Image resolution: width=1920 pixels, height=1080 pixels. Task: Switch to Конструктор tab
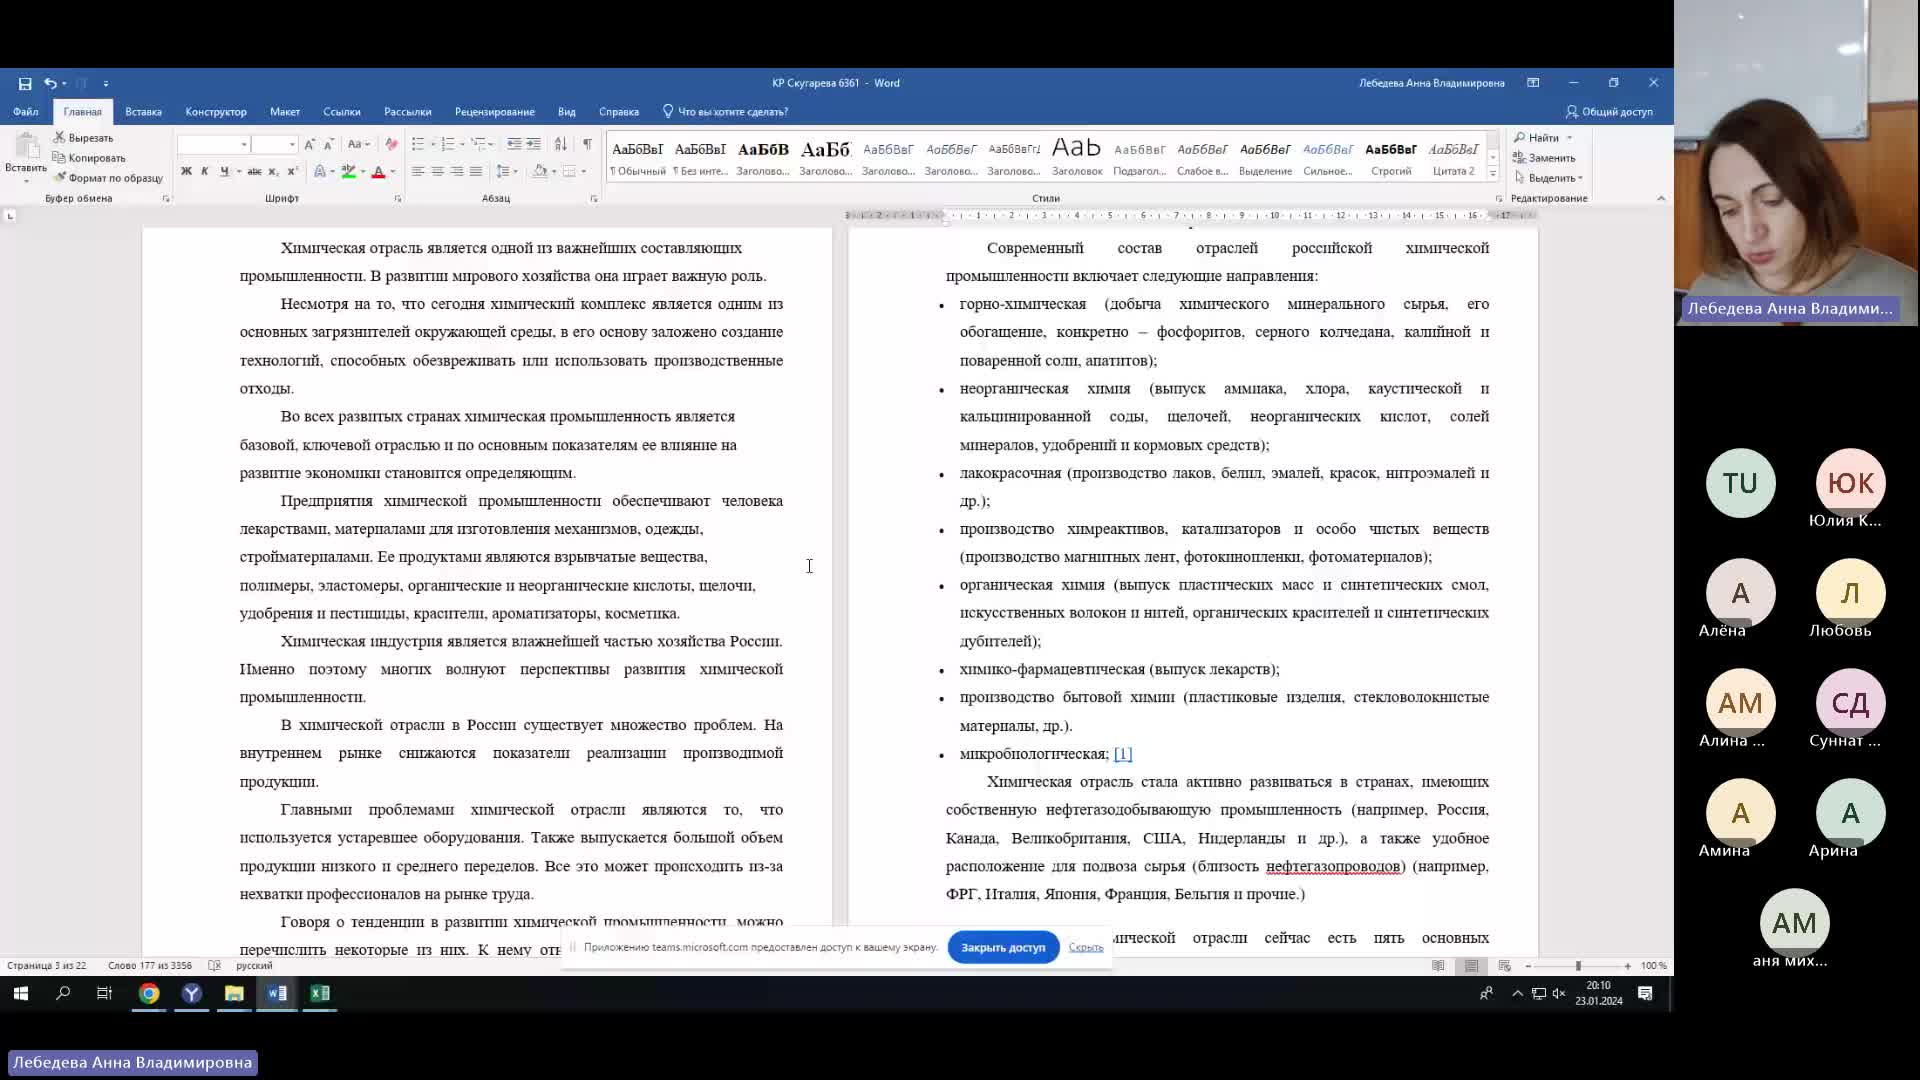(216, 112)
